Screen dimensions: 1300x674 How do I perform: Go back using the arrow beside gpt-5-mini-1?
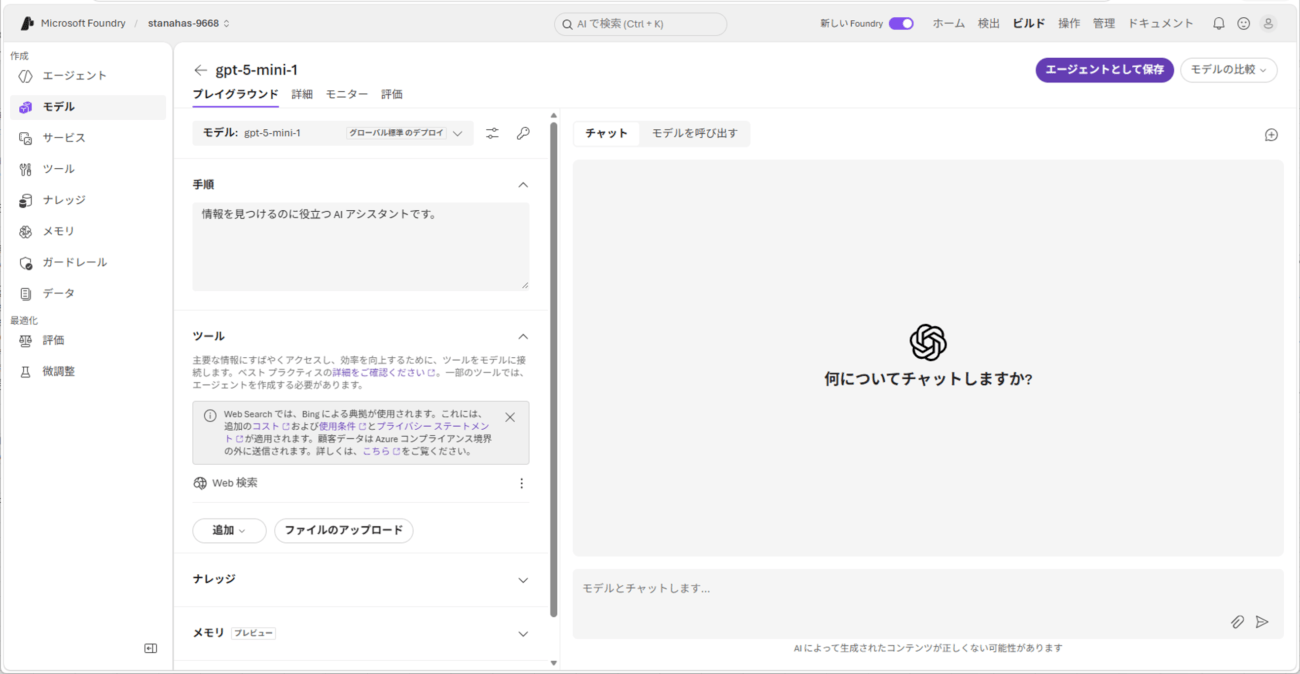pyautogui.click(x=200, y=70)
